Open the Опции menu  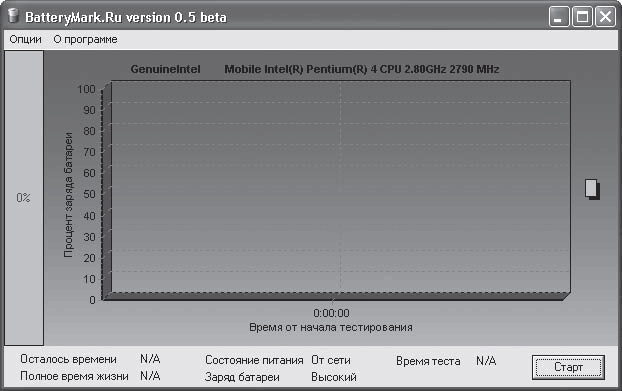point(25,40)
